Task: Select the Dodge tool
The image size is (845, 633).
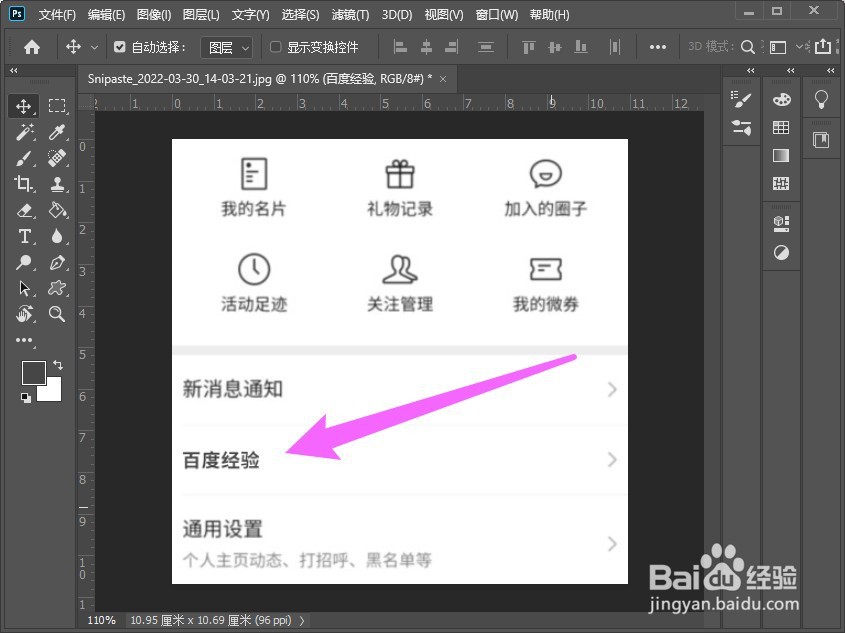Action: (x=25, y=262)
